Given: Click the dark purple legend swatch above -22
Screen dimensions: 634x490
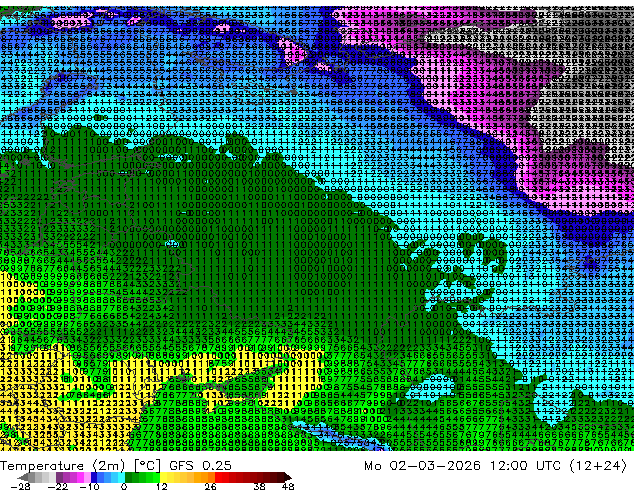Looking at the screenshot, I should tap(59, 477).
